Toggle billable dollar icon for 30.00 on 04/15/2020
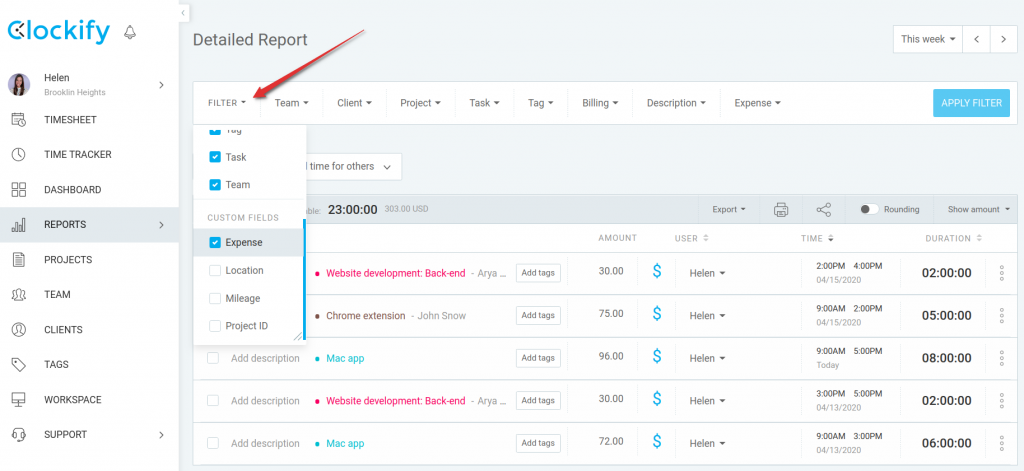 click(x=657, y=271)
